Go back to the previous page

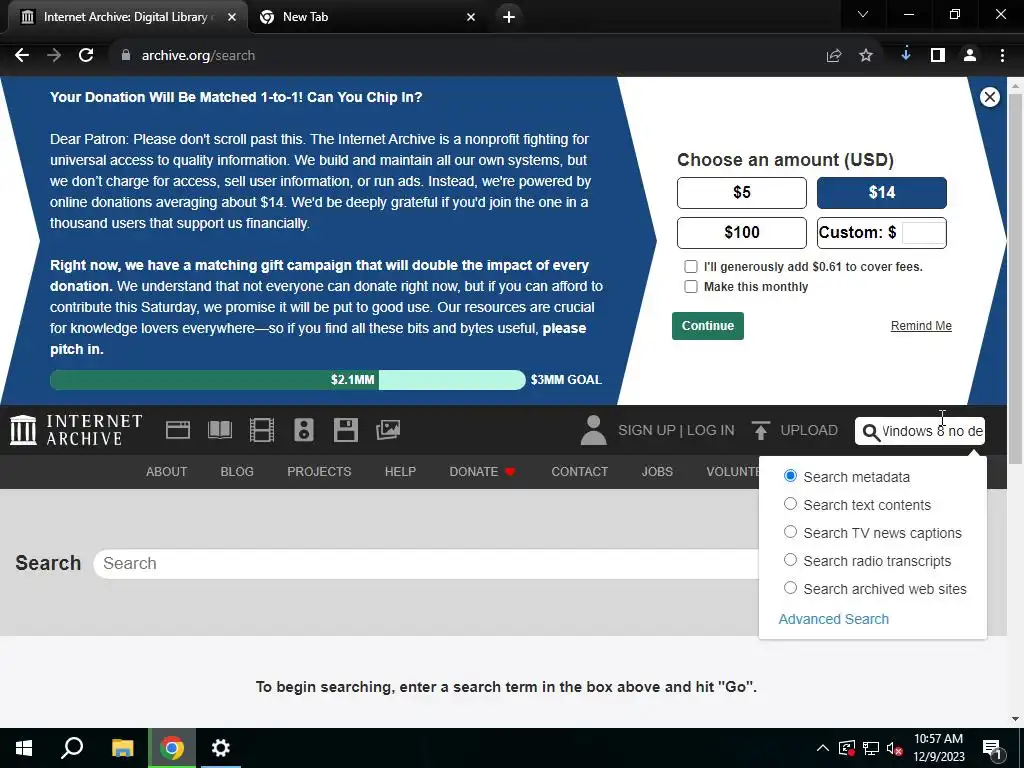(x=22, y=56)
